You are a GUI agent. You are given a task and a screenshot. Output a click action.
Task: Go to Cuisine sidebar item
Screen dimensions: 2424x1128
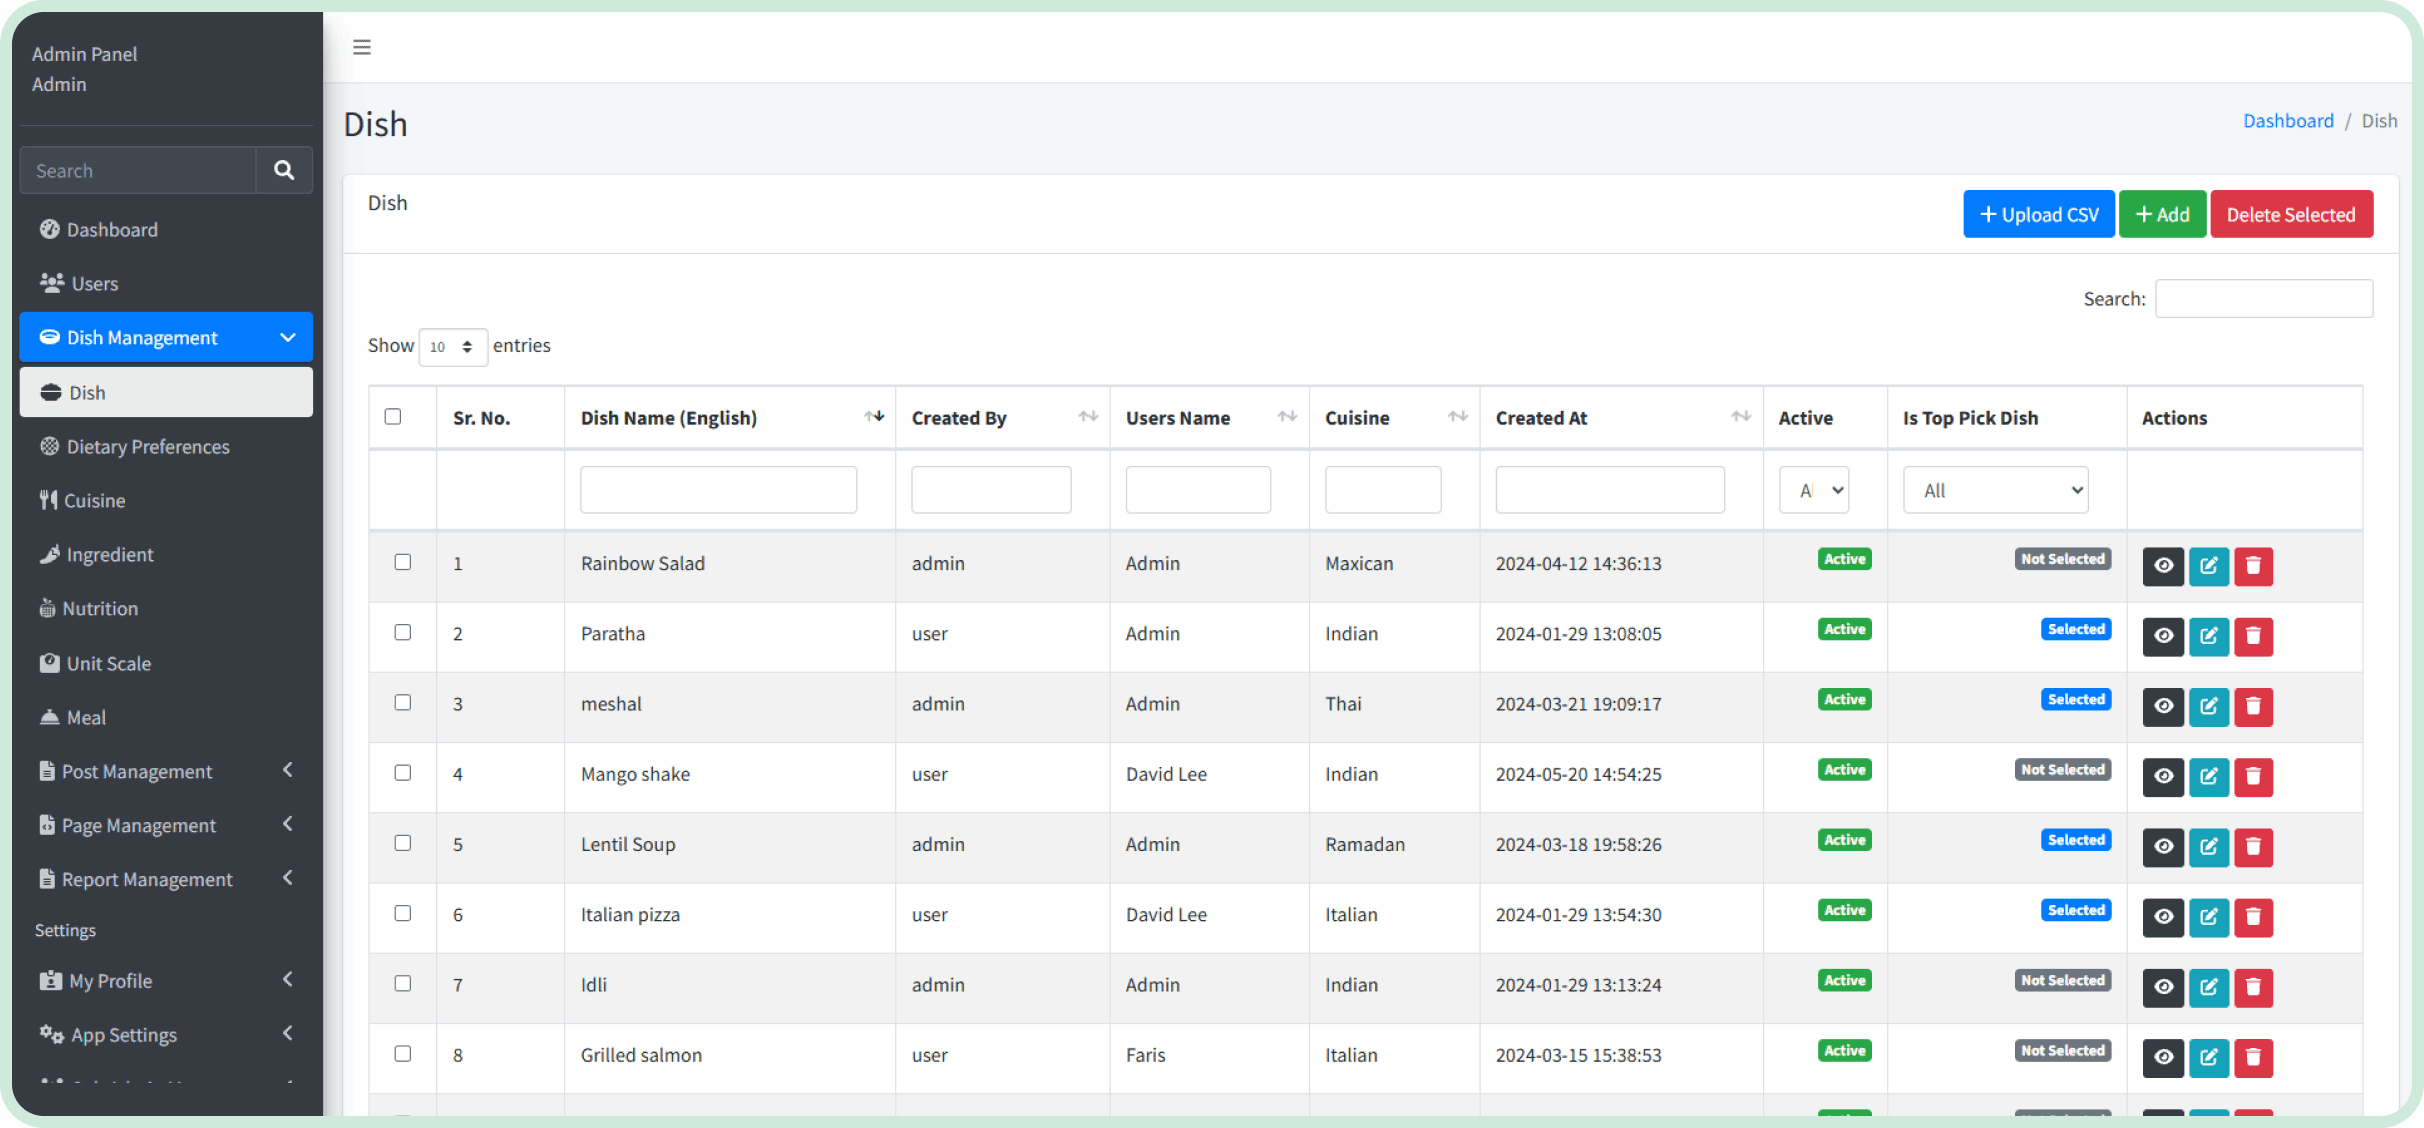tap(95, 501)
